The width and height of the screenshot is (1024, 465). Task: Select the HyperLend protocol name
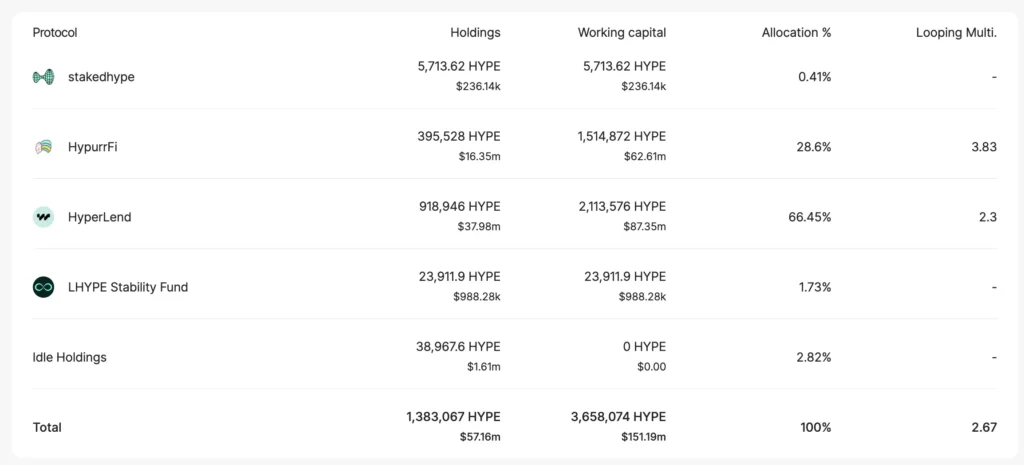point(99,217)
